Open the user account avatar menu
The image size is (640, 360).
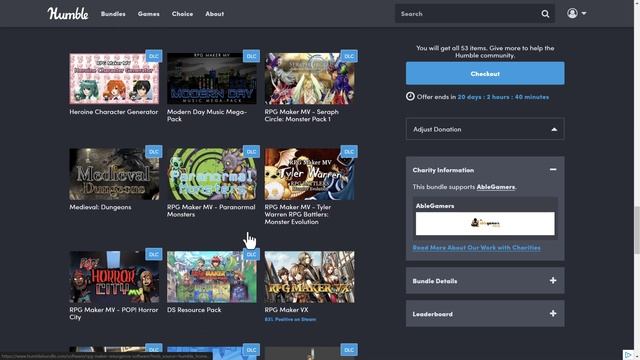pos(572,13)
